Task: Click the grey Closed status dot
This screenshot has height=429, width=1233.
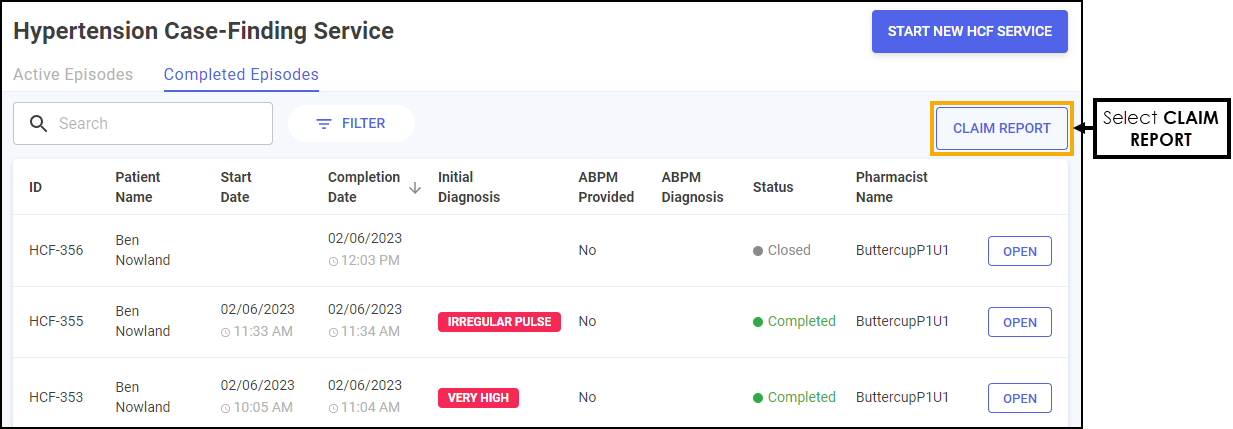Action: (x=758, y=251)
